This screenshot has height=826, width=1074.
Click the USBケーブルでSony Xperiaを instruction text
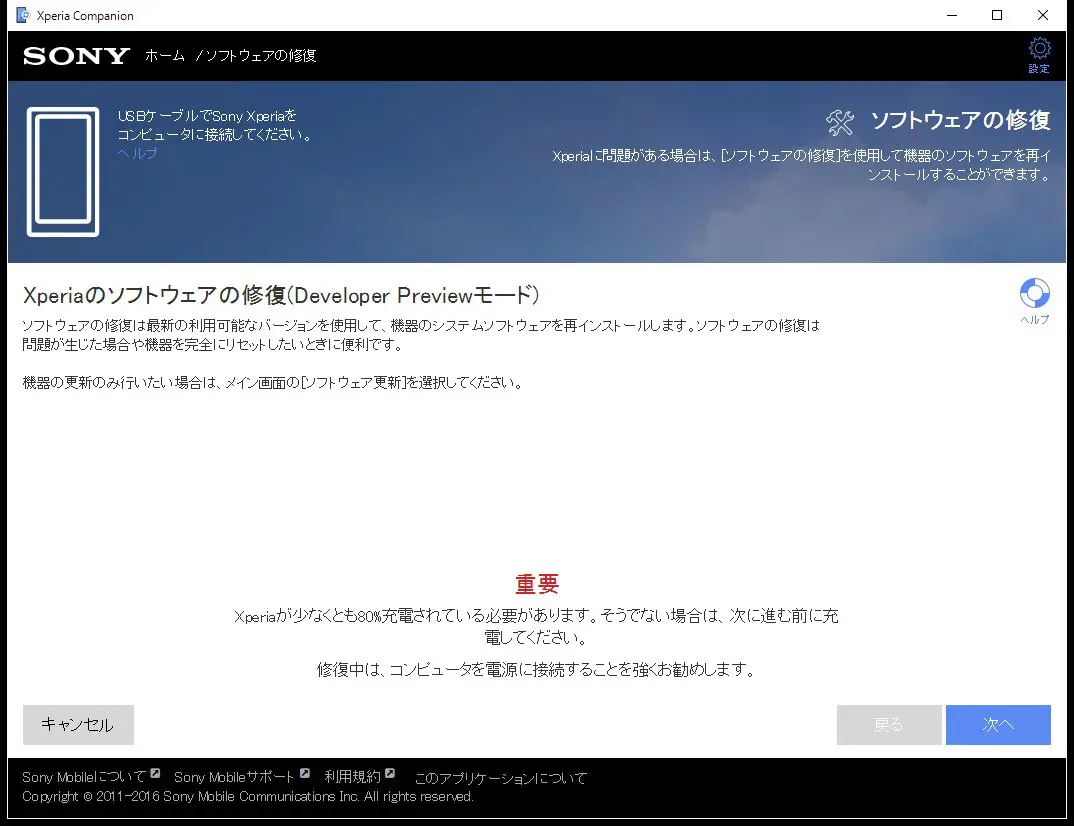tap(215, 125)
